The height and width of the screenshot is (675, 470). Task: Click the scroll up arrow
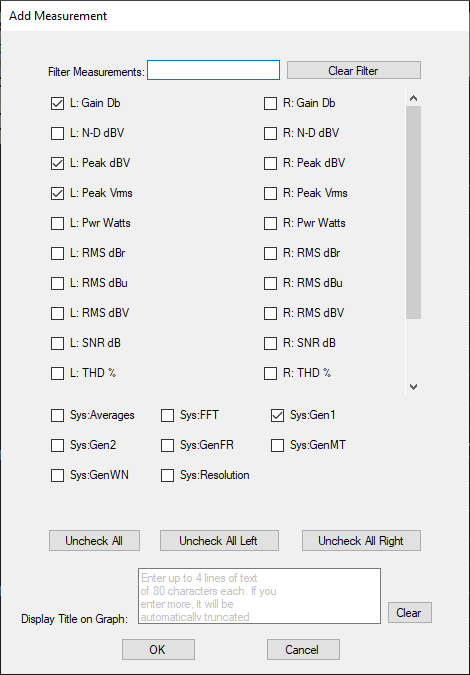(413, 98)
